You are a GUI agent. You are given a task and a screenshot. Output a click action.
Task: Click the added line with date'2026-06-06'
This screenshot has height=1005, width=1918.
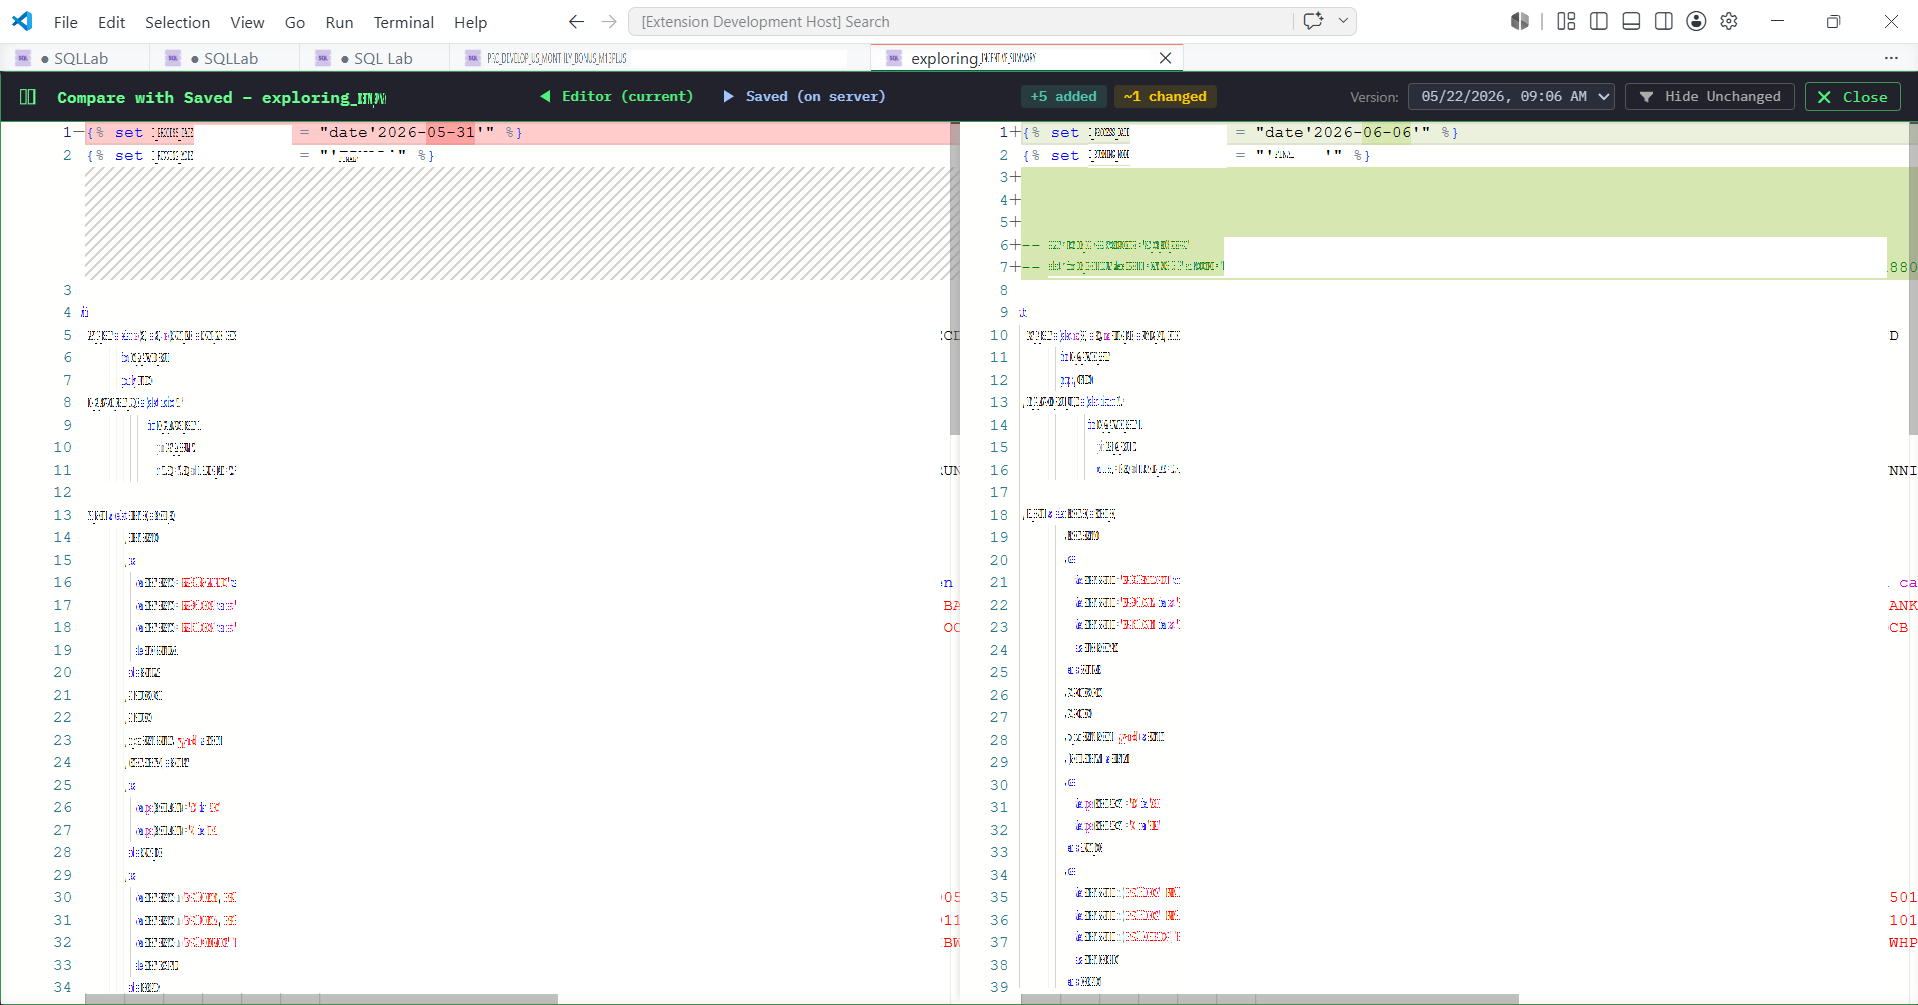pos(1465,132)
